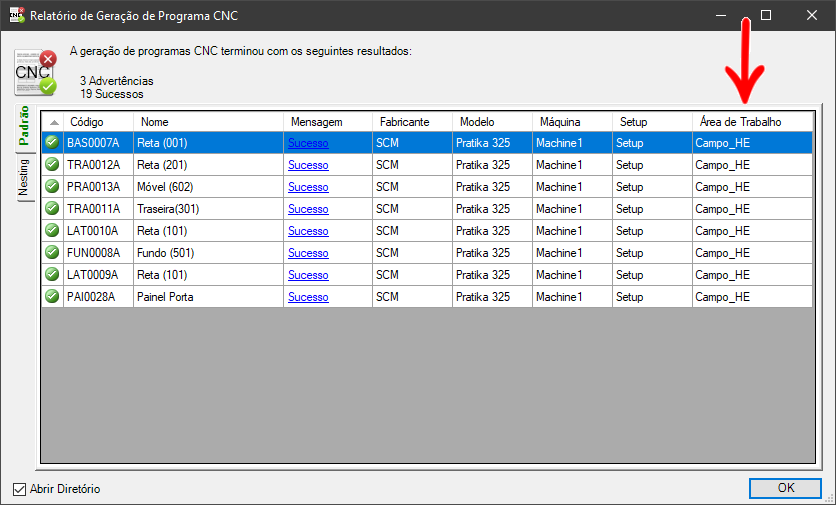Select the PRA0013A code cell
This screenshot has width=836, height=505.
point(98,187)
